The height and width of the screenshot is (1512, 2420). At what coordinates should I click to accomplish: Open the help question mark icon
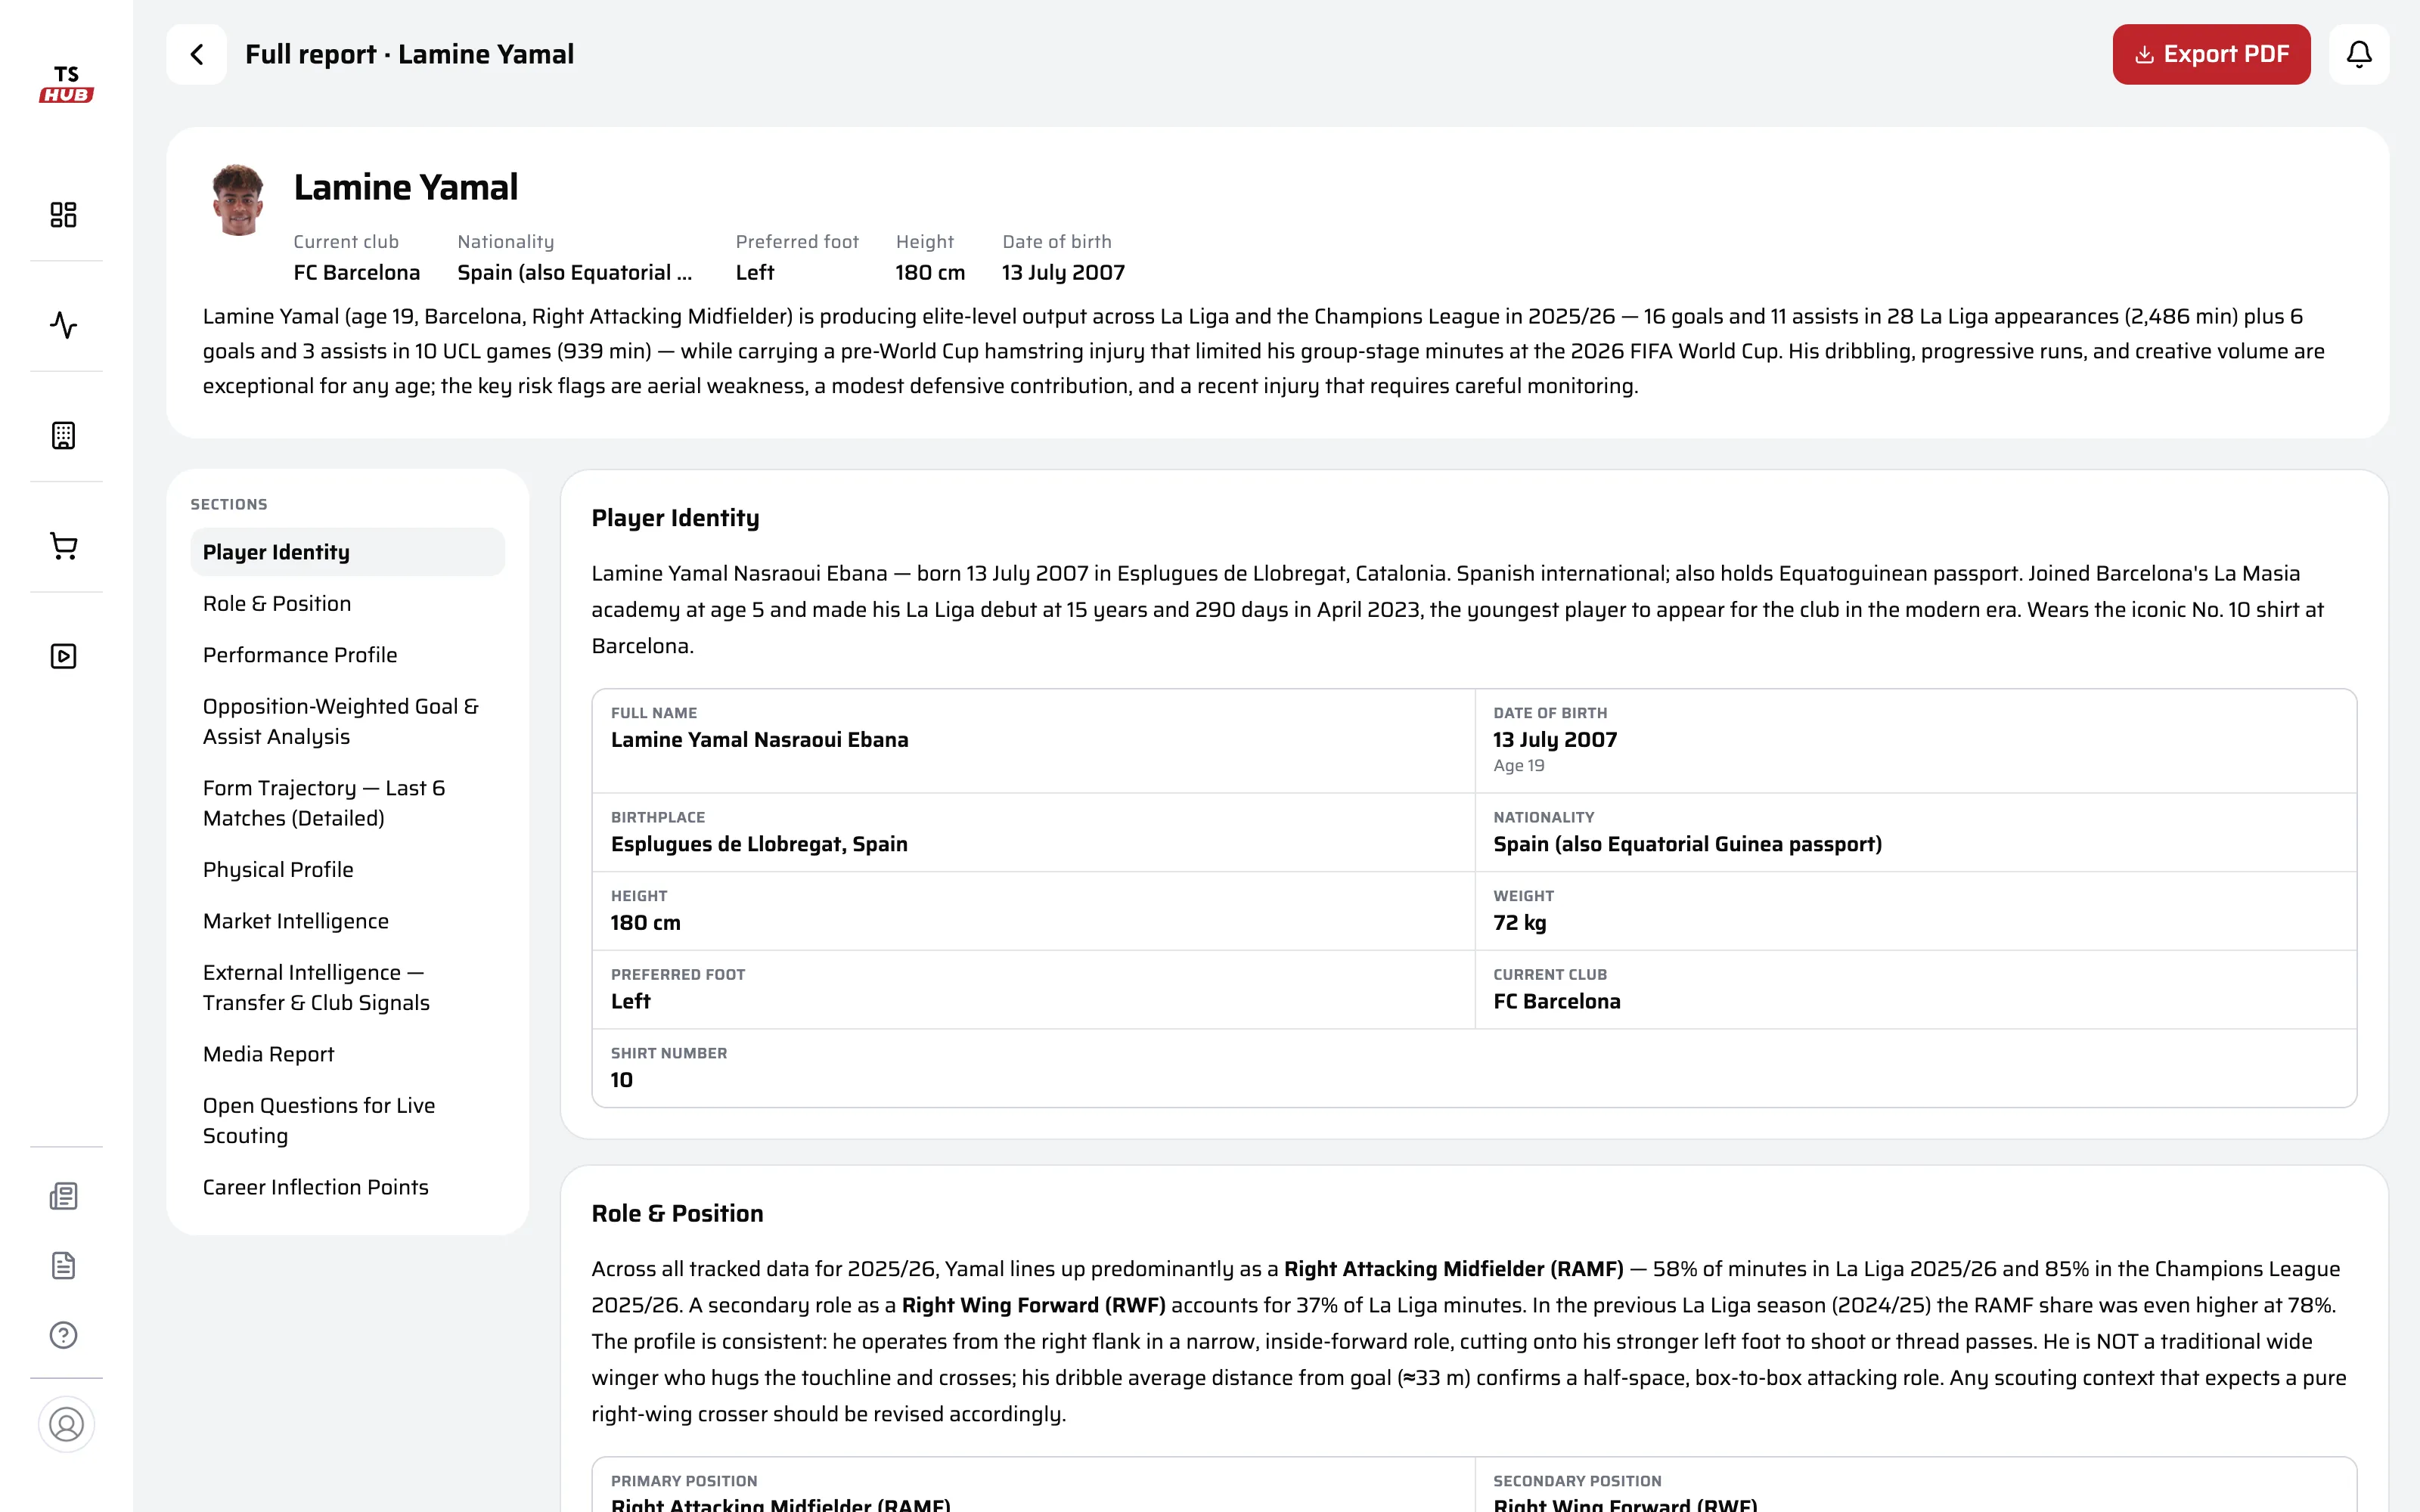click(64, 1335)
